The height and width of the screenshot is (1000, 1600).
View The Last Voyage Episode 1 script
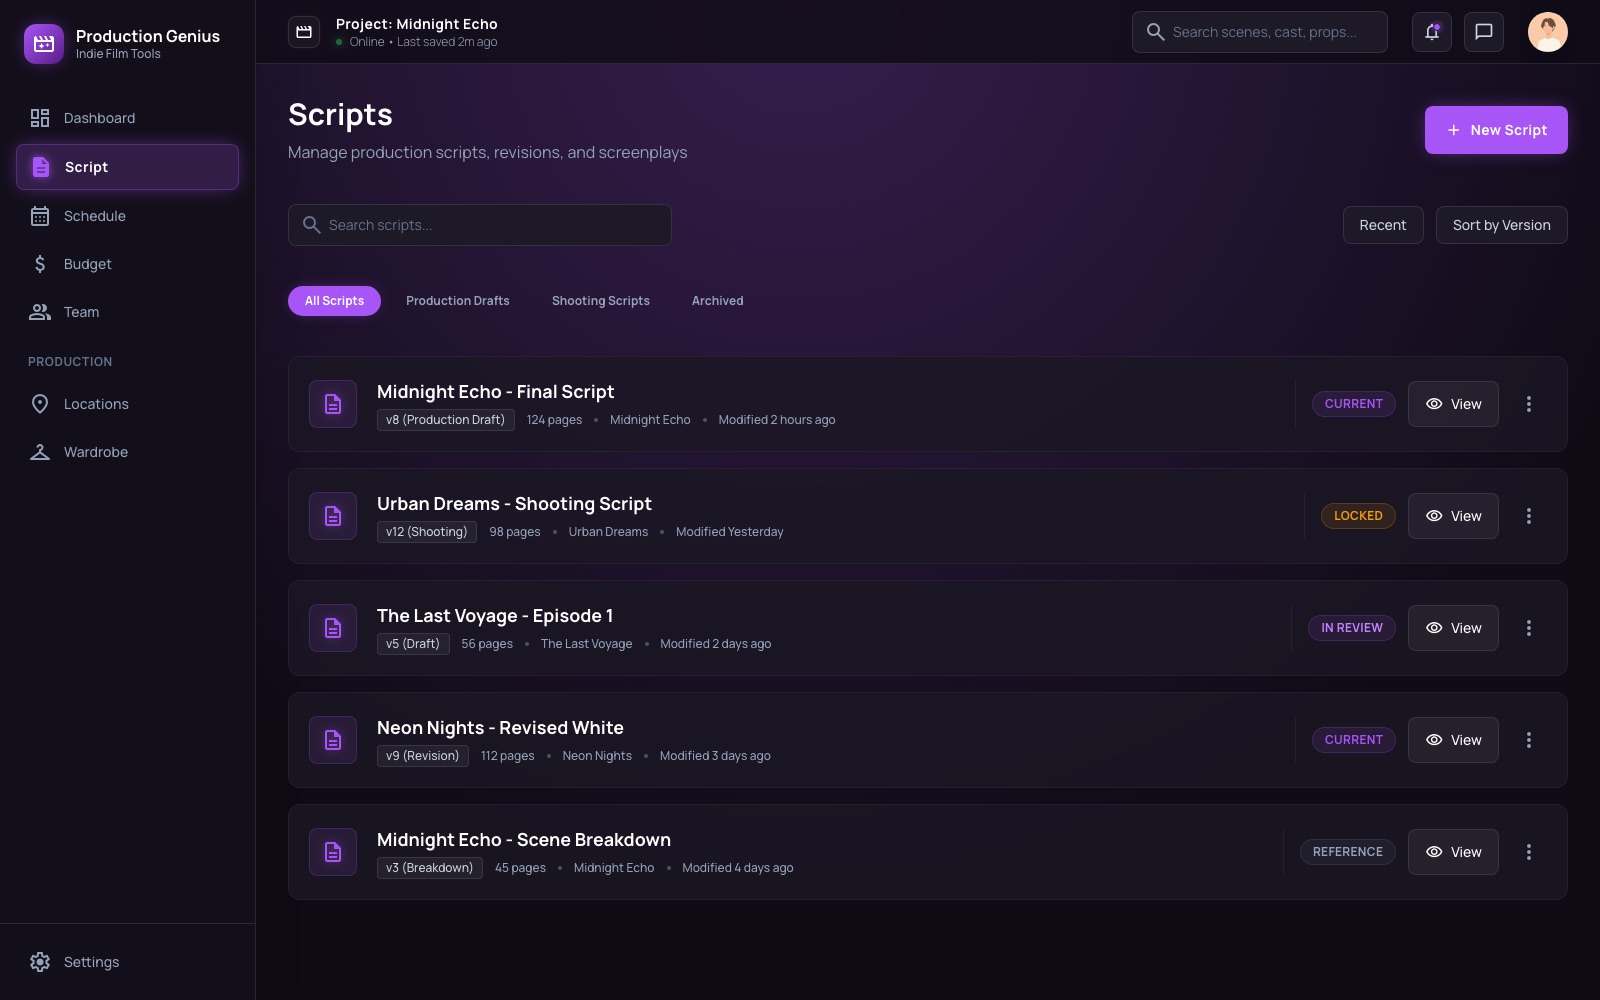coord(1453,628)
